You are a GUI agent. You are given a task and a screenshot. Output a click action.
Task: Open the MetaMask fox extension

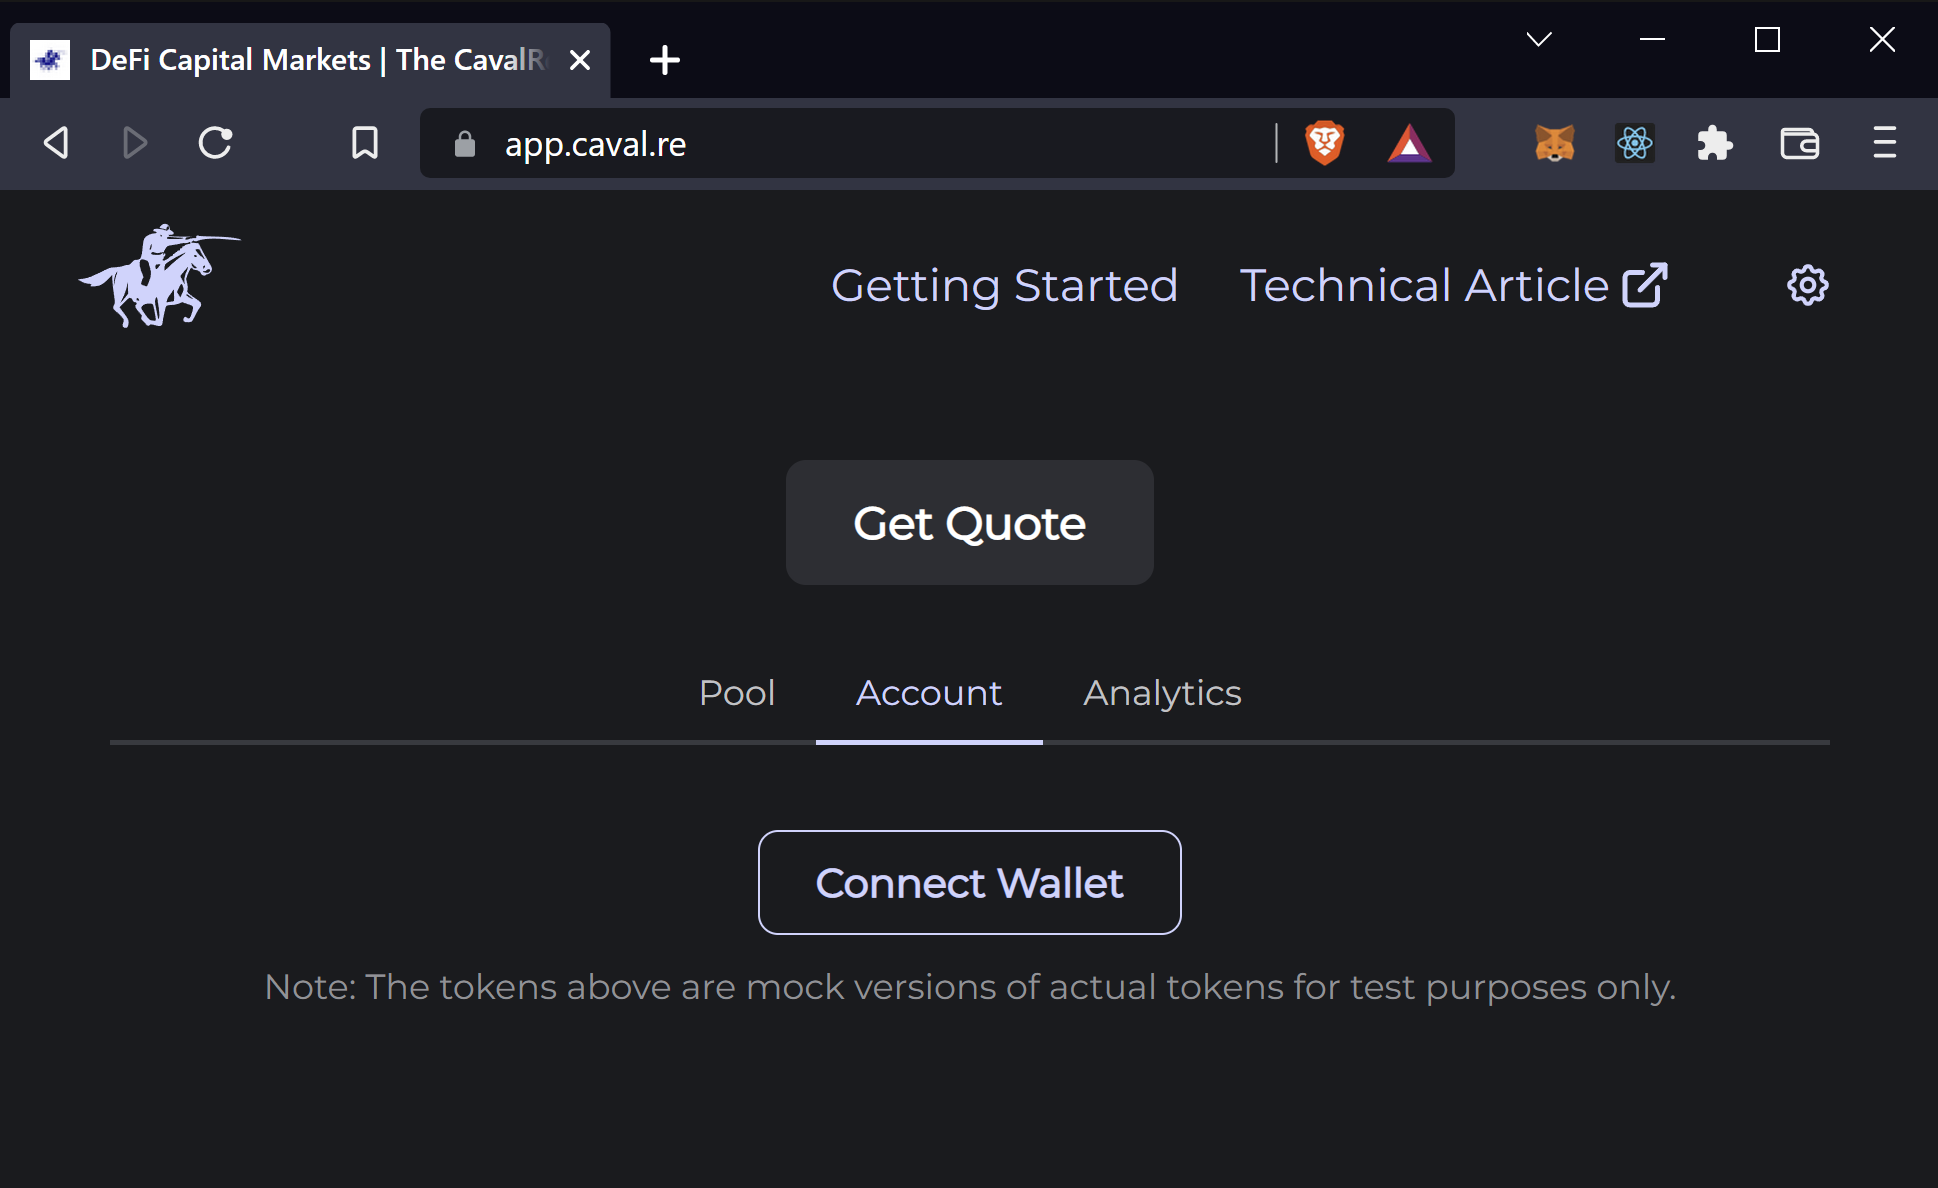click(x=1555, y=144)
